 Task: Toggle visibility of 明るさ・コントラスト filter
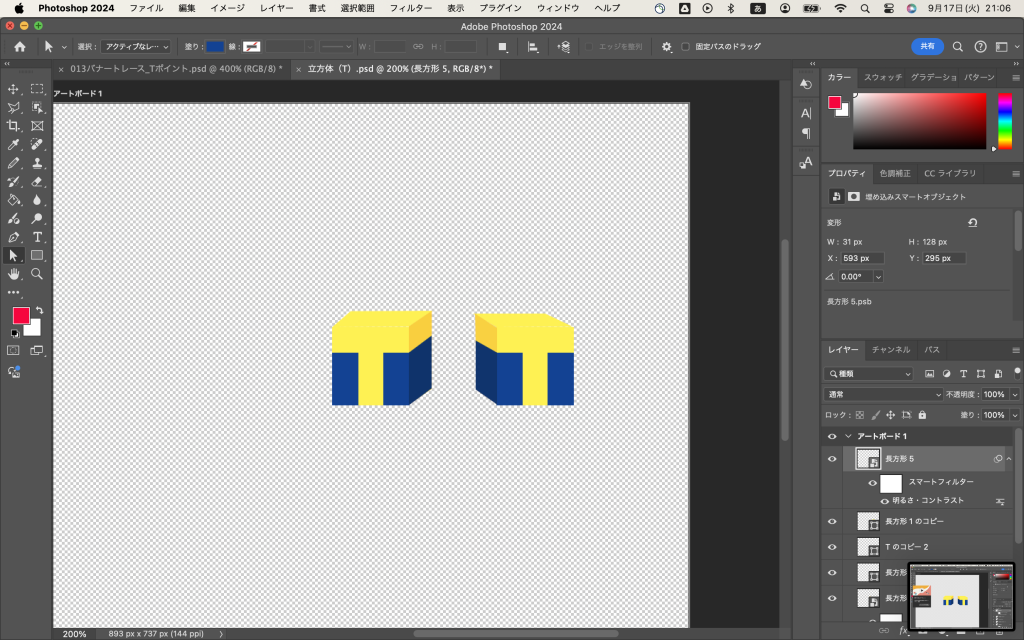click(x=884, y=500)
